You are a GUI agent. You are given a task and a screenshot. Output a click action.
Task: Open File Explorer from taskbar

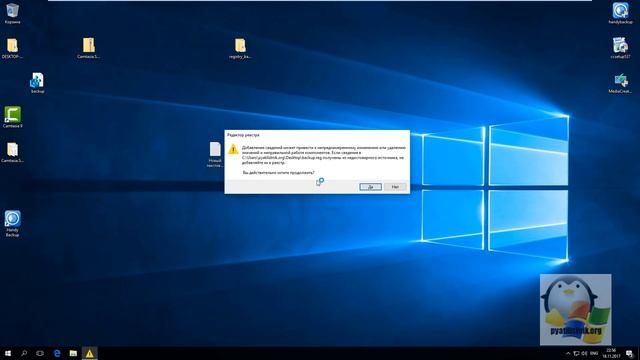(73, 353)
